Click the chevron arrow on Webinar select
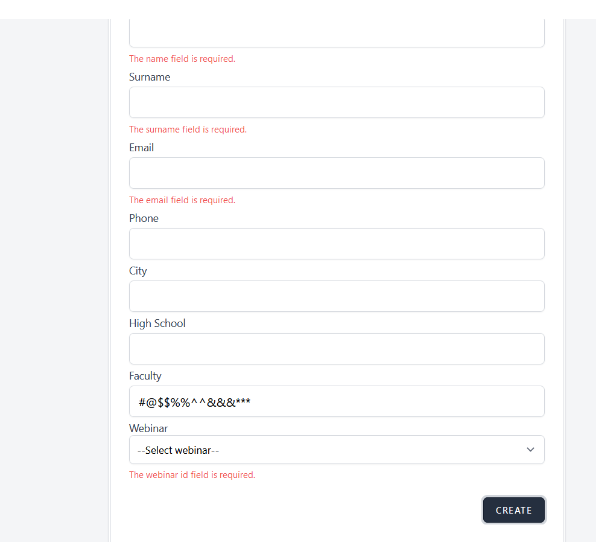The width and height of the screenshot is (600, 543). pyautogui.click(x=530, y=450)
